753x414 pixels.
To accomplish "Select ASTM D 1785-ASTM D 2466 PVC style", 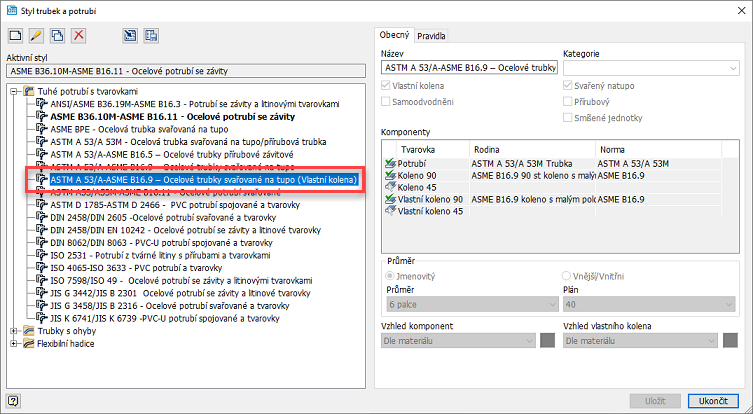I will (175, 205).
